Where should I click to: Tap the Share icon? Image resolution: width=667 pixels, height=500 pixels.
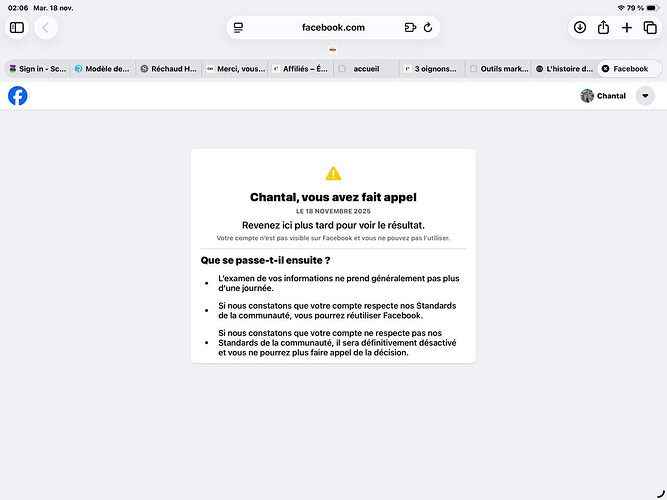coord(604,28)
